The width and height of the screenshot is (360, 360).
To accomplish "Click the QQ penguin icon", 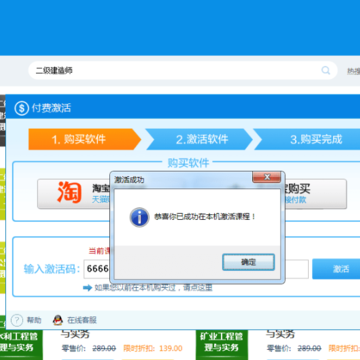I will [58, 320].
